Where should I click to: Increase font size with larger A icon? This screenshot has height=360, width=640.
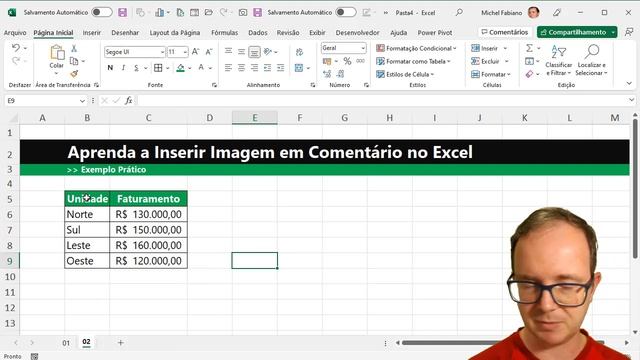tap(196, 52)
